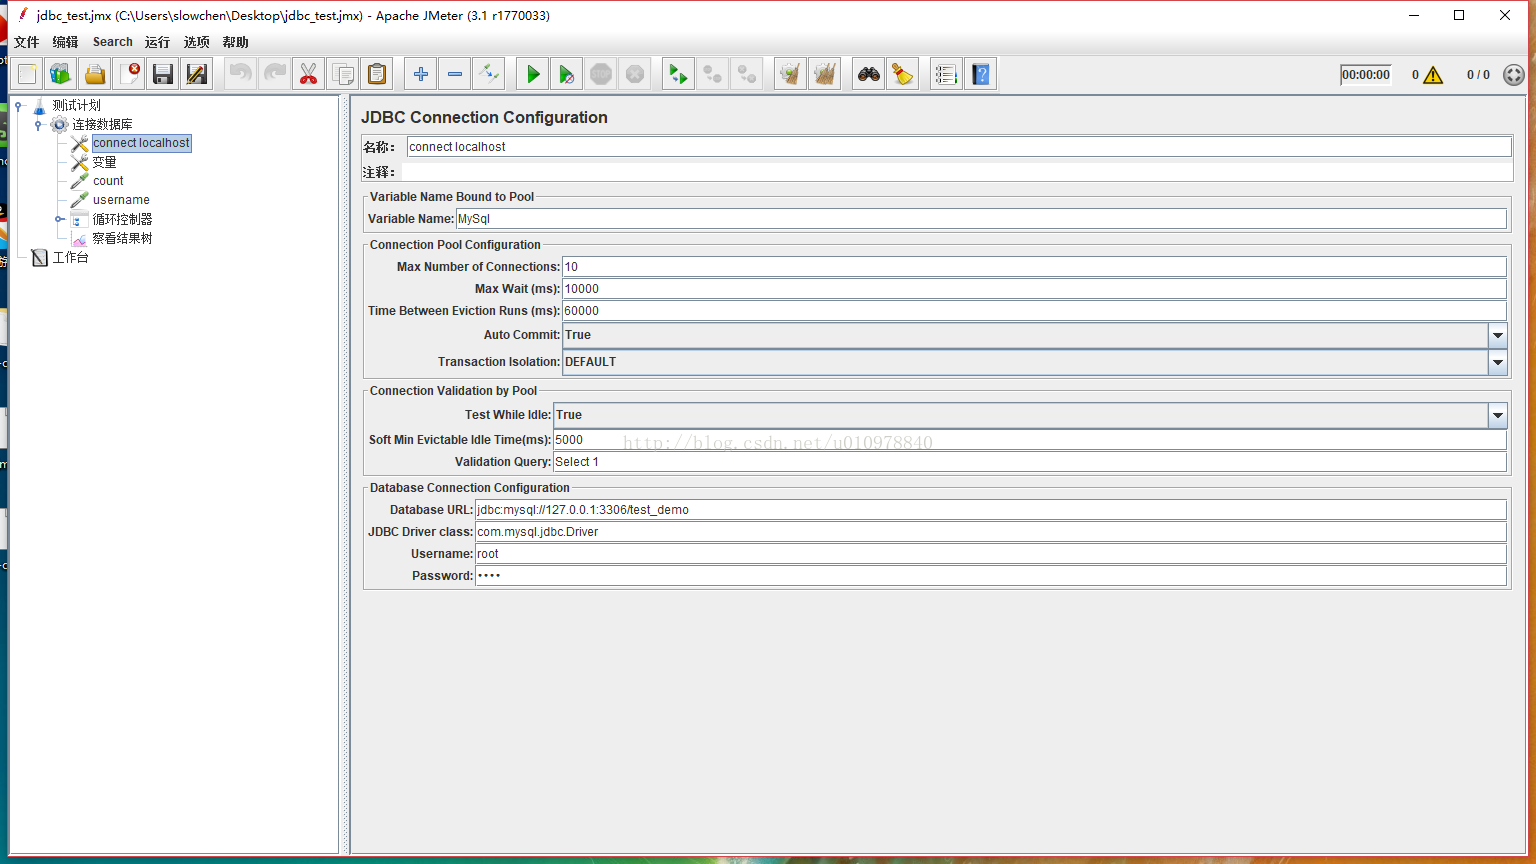Viewport: 1536px width, 864px height.
Task: Open the Search menu
Action: coord(113,42)
